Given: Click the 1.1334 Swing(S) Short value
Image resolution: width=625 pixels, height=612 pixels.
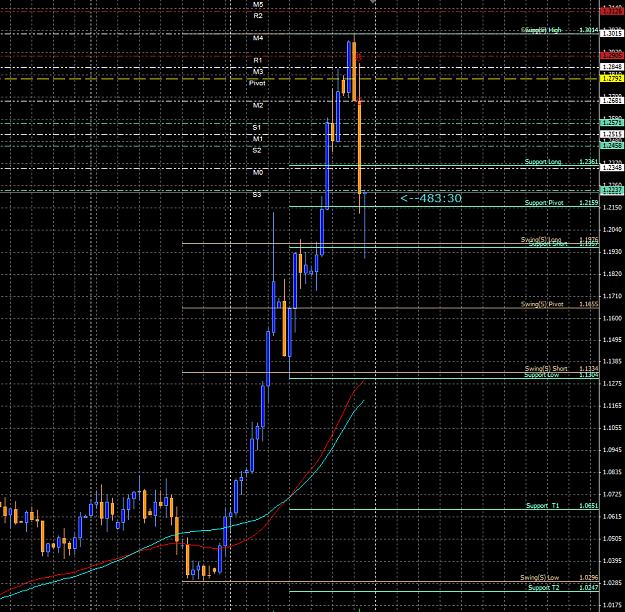Looking at the screenshot, I should pos(589,368).
